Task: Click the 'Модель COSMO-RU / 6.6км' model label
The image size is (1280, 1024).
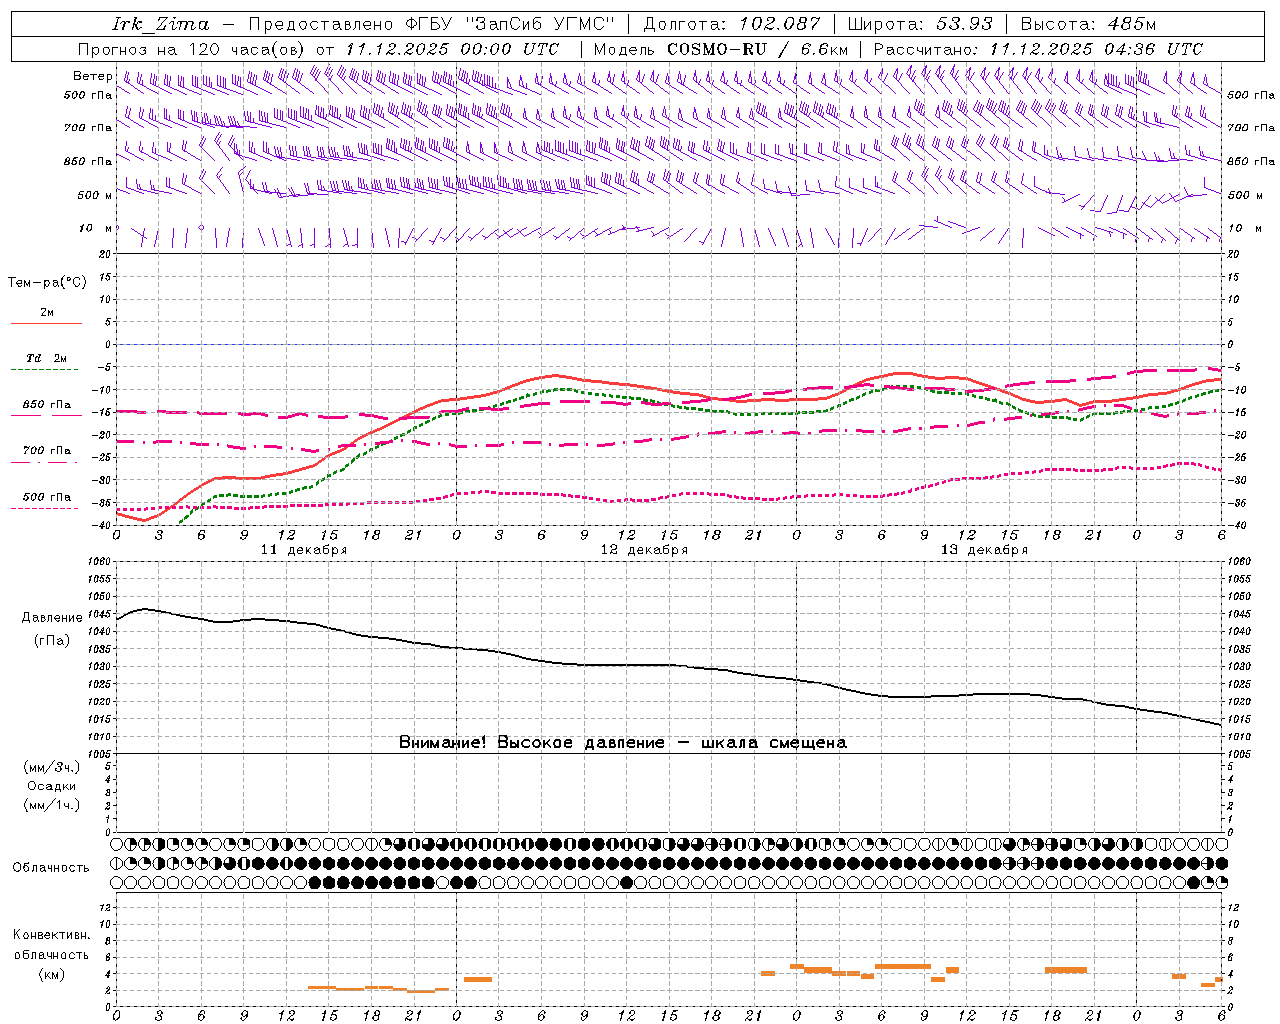Action: point(721,49)
